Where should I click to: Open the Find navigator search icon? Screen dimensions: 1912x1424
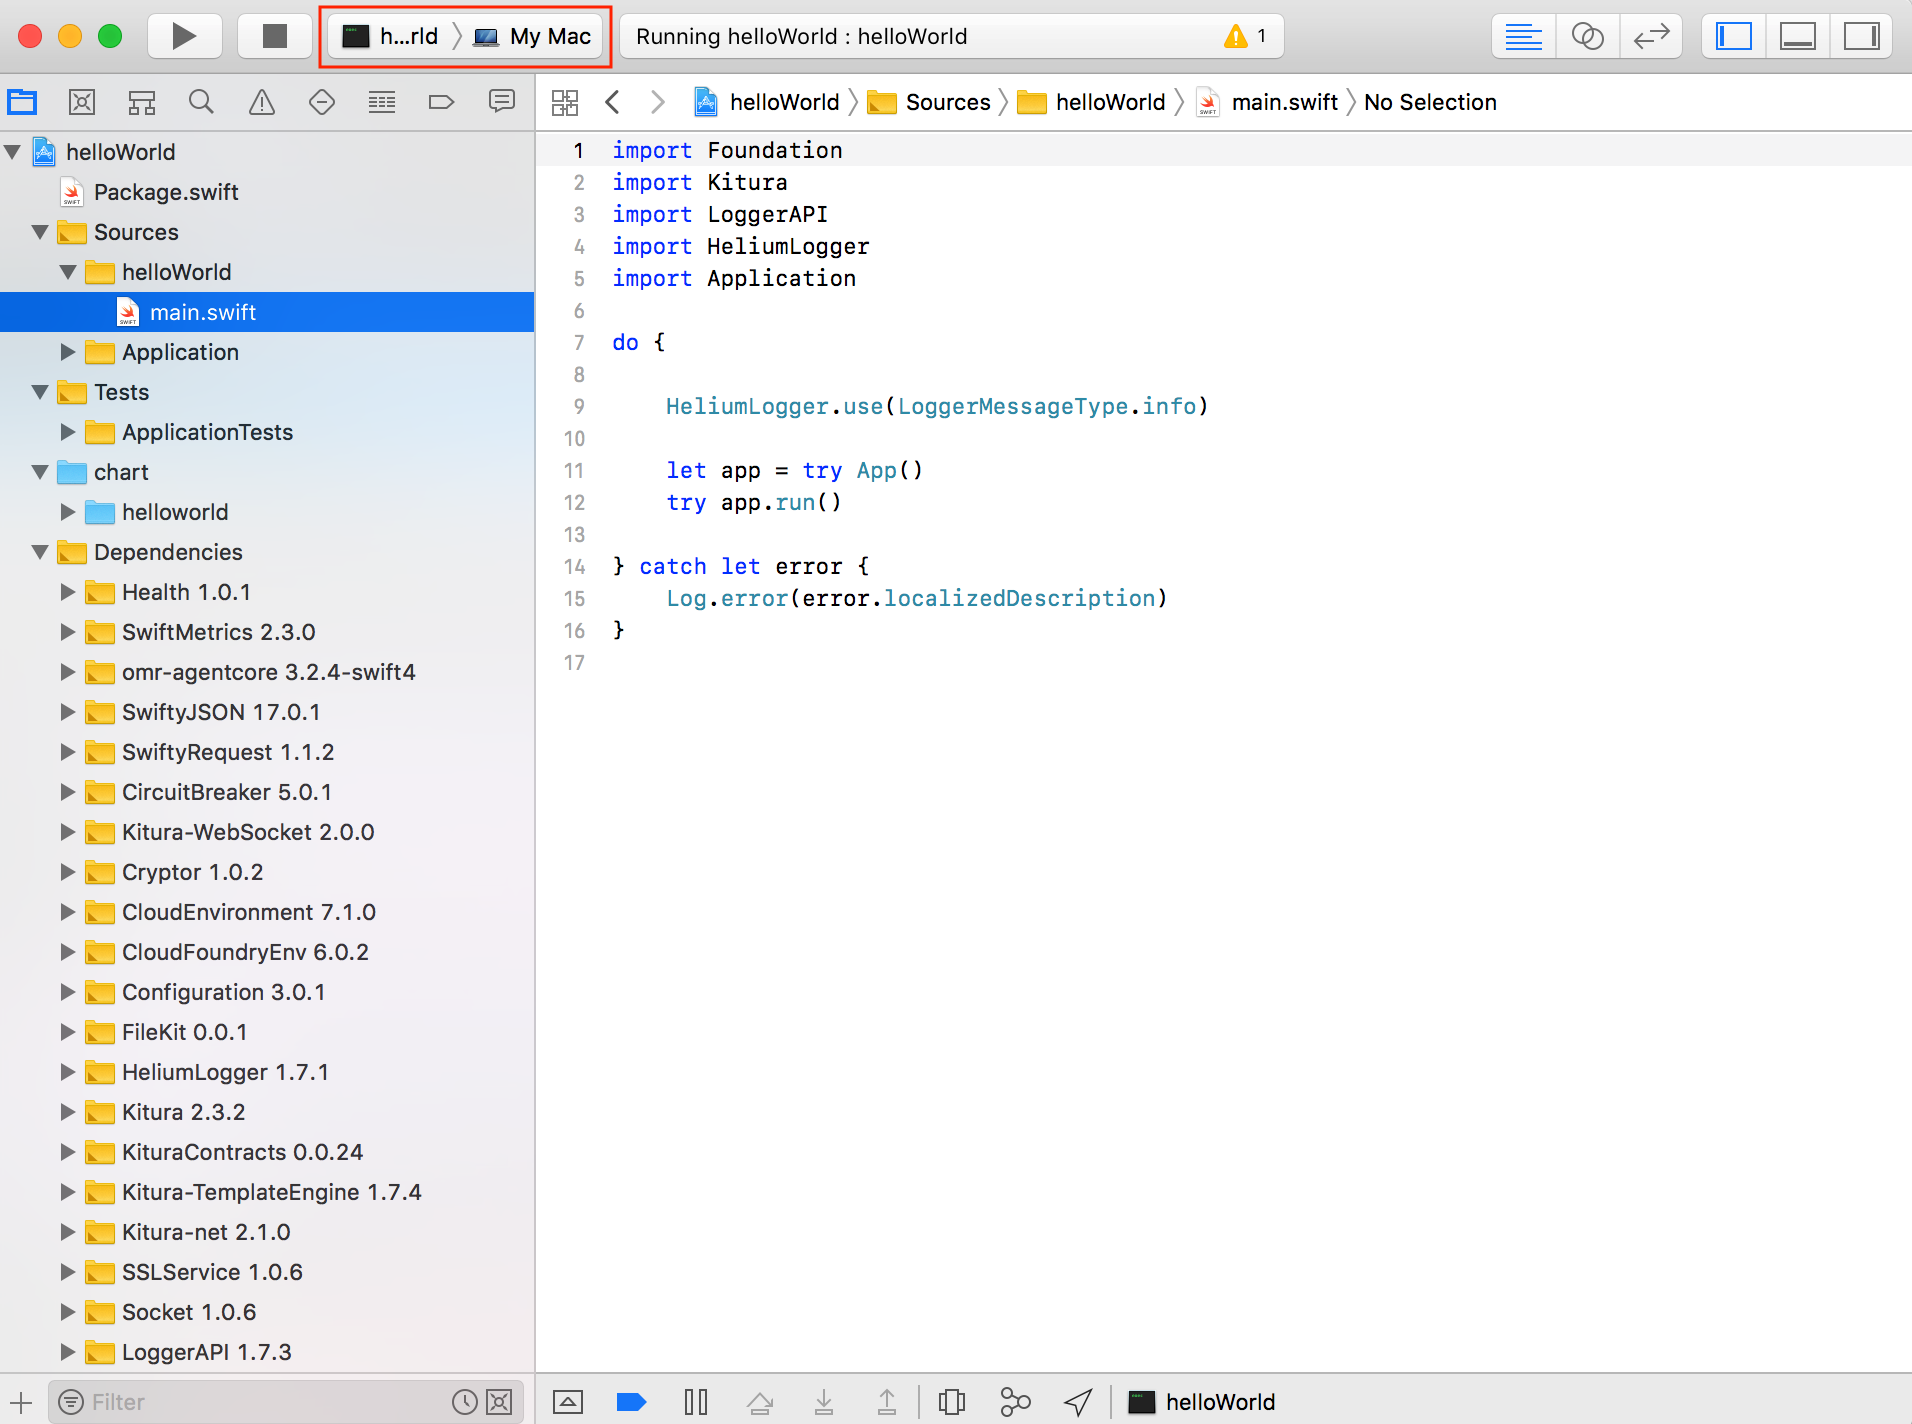pyautogui.click(x=201, y=102)
